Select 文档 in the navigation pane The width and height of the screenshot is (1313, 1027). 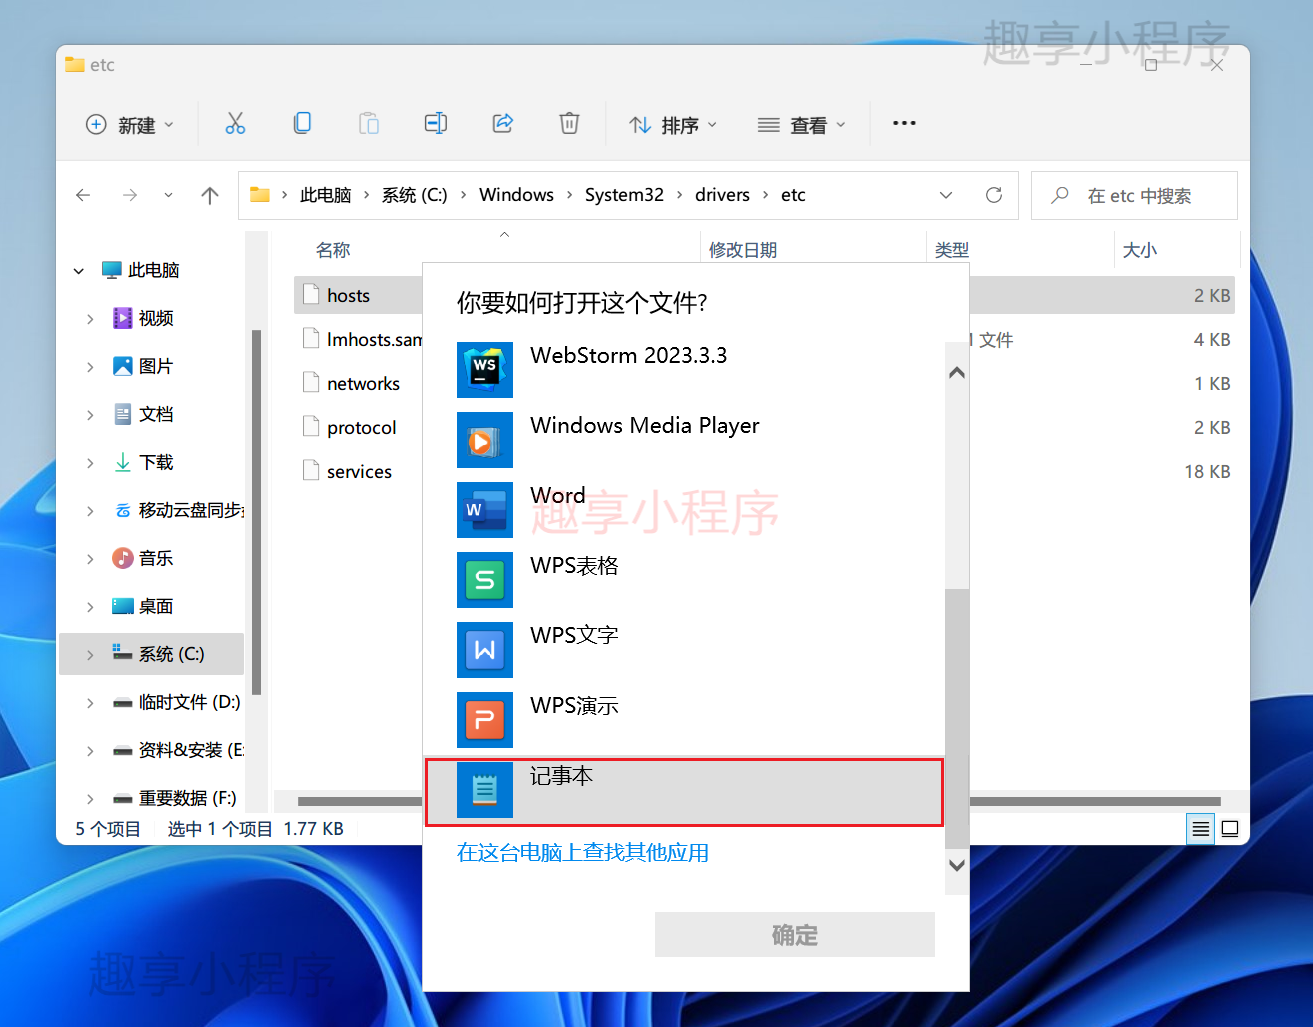click(155, 414)
